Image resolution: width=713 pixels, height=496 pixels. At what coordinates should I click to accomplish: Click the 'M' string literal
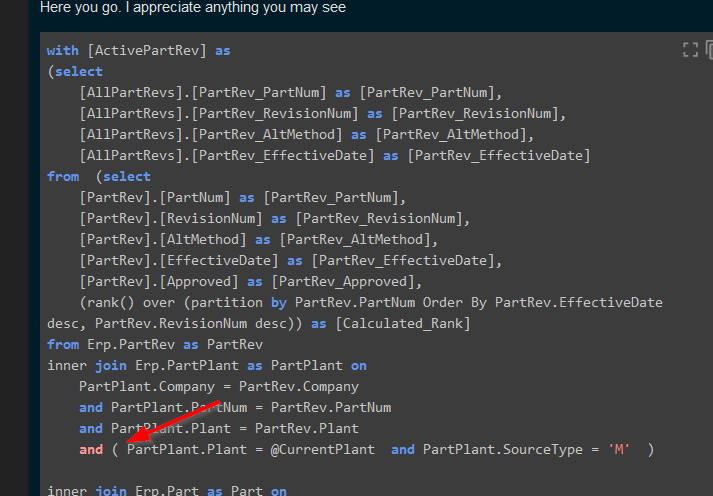[618, 449]
